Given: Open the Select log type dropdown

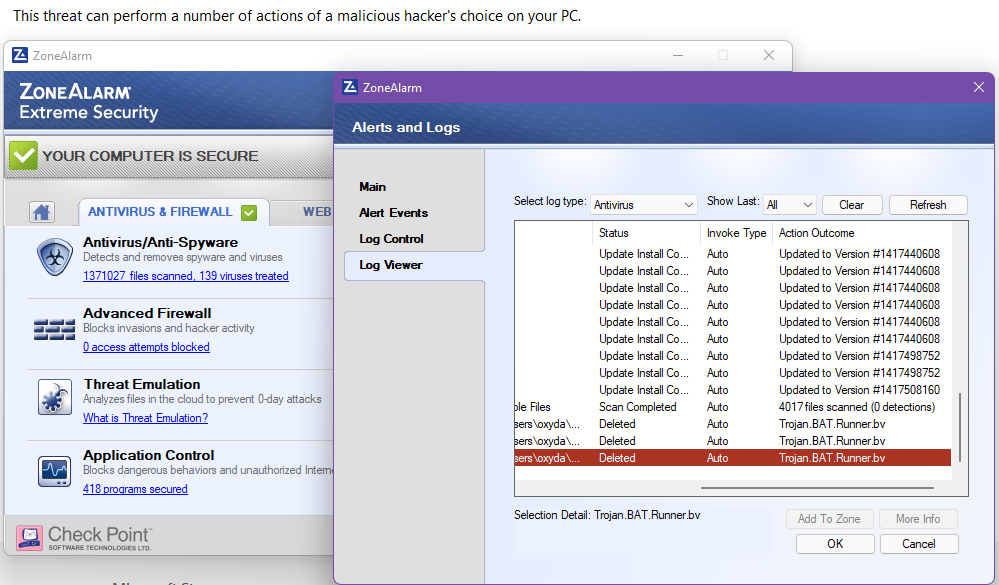Looking at the screenshot, I should (x=644, y=204).
